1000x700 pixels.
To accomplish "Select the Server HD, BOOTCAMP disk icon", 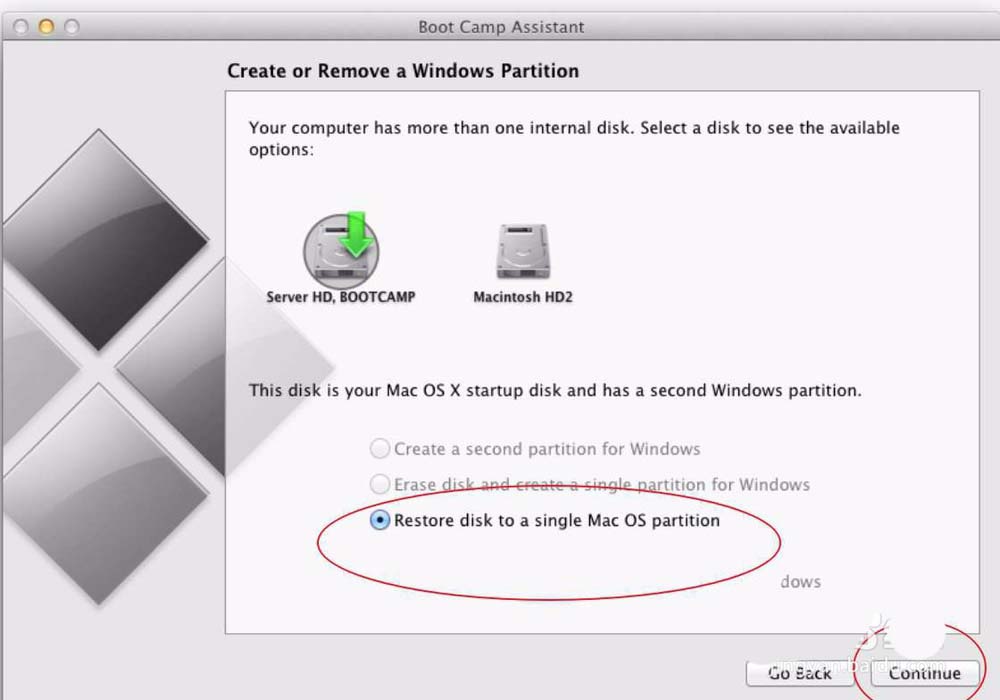I will (x=340, y=252).
